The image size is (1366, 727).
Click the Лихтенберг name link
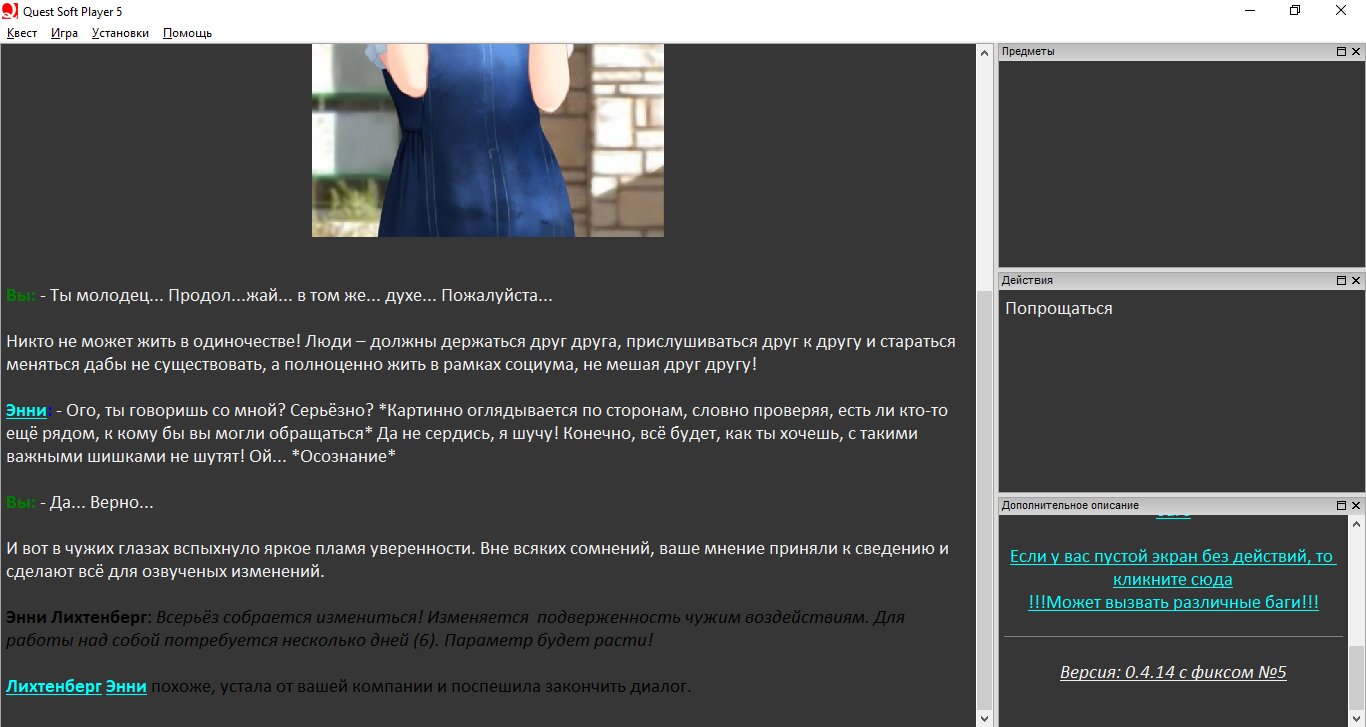53,687
